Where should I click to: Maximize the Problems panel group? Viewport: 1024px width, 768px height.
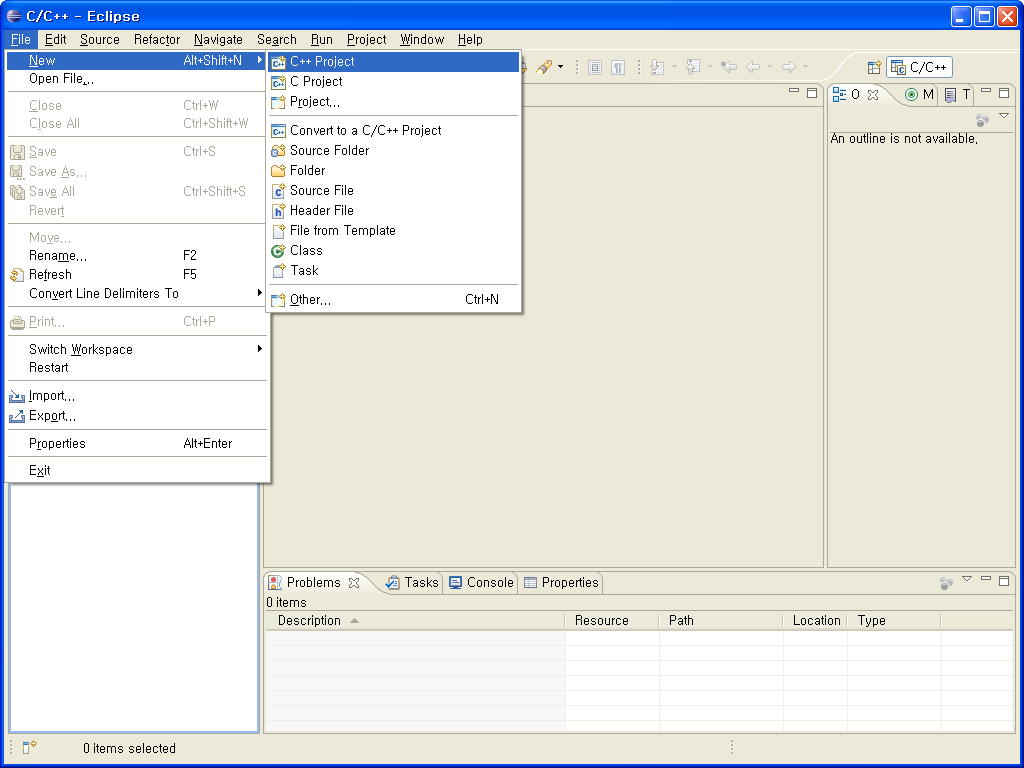pyautogui.click(x=1004, y=580)
